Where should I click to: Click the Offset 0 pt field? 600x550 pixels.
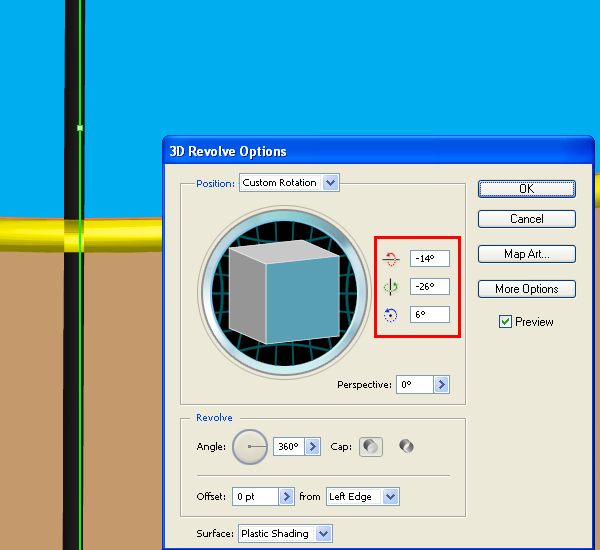pyautogui.click(x=255, y=496)
